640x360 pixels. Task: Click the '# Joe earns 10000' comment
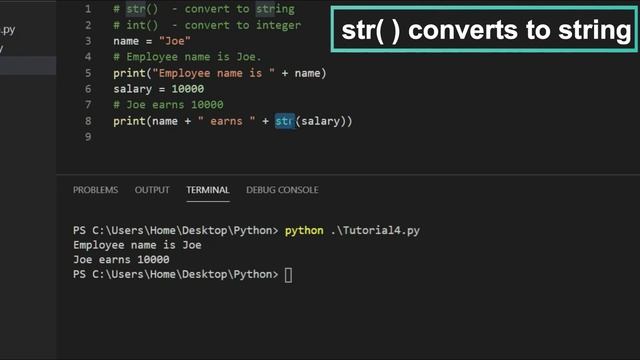(x=168, y=104)
